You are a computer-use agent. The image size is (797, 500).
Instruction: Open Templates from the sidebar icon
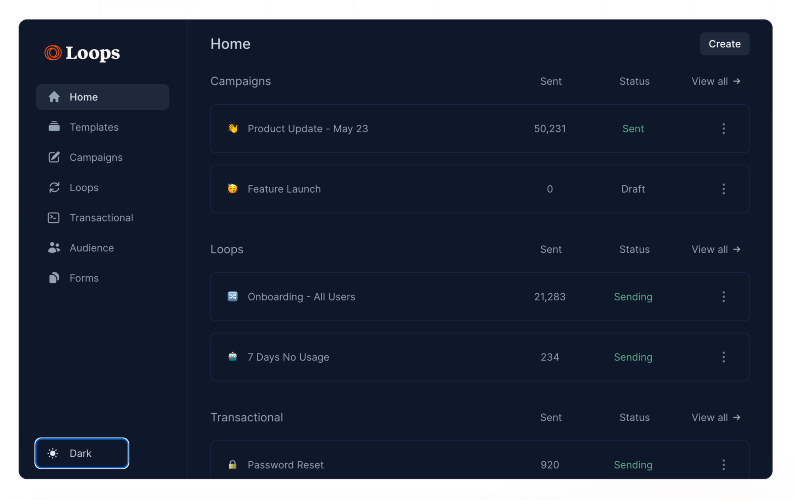54,127
